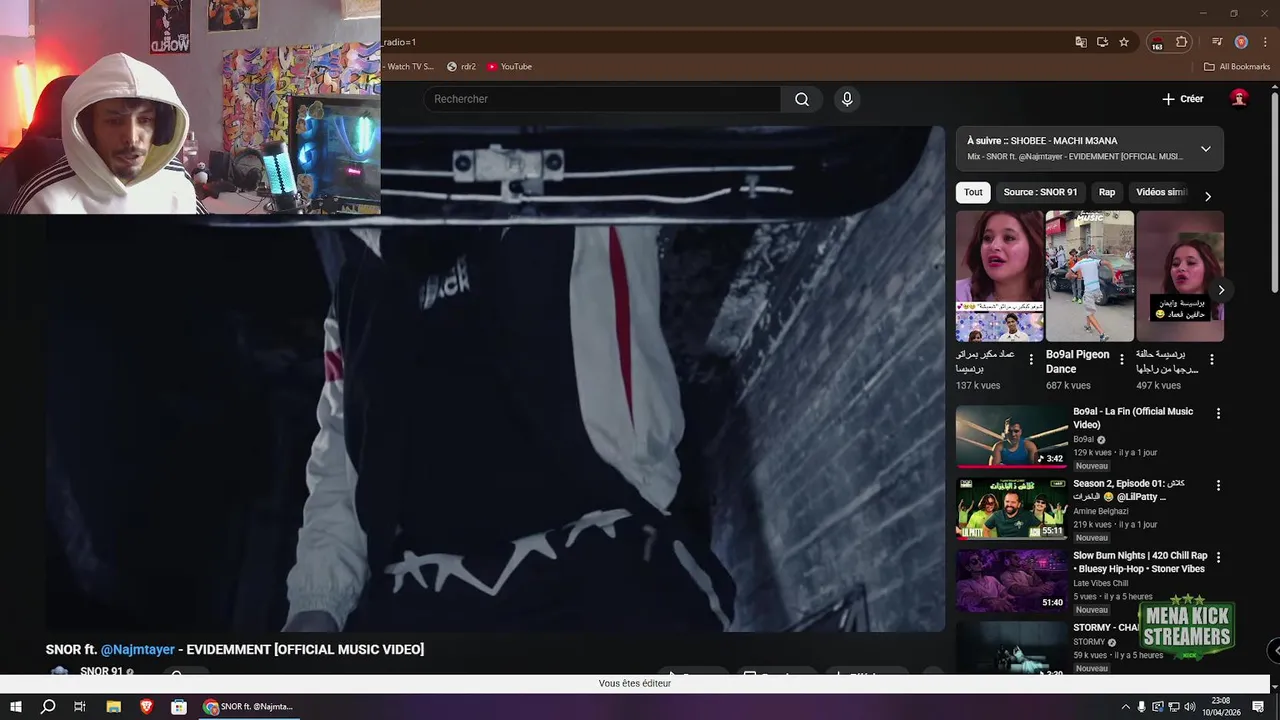Image resolution: width=1280 pixels, height=720 pixels.
Task: Collapse the À suivre mix playlist panel
Action: (x=1205, y=149)
